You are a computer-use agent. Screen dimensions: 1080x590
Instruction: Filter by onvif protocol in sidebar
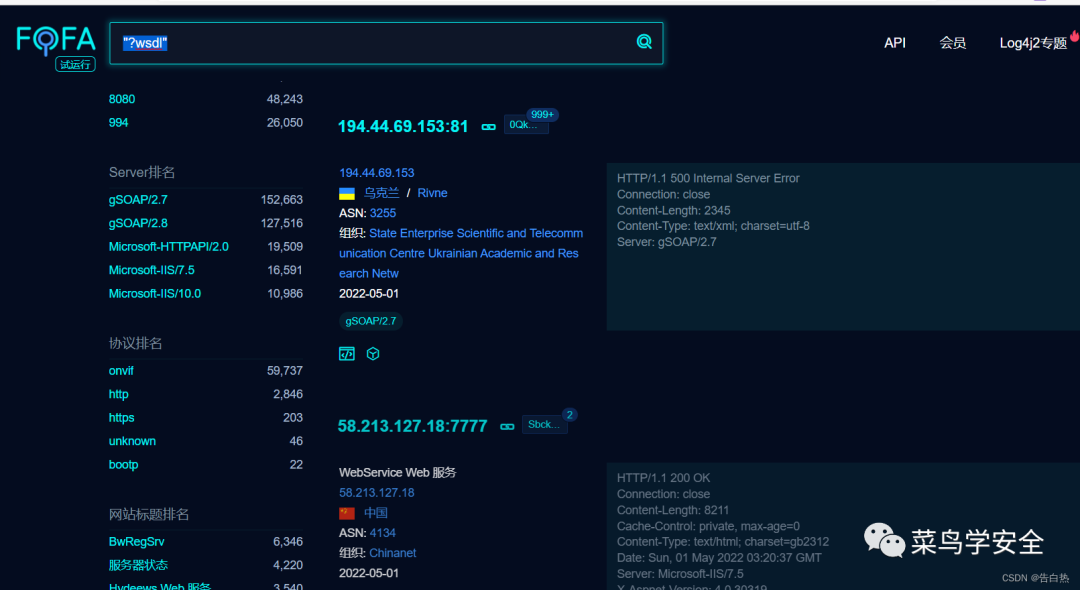point(121,371)
